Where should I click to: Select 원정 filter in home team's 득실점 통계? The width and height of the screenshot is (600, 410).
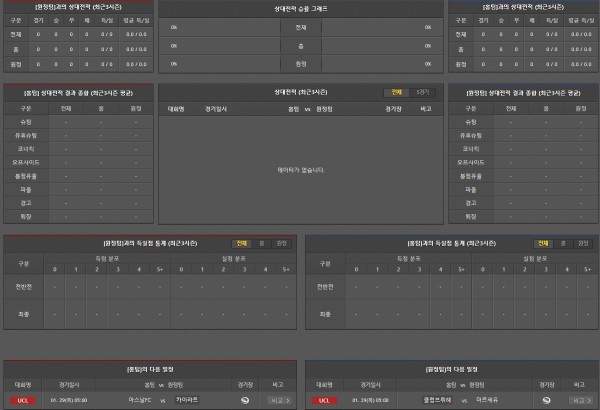tap(281, 243)
